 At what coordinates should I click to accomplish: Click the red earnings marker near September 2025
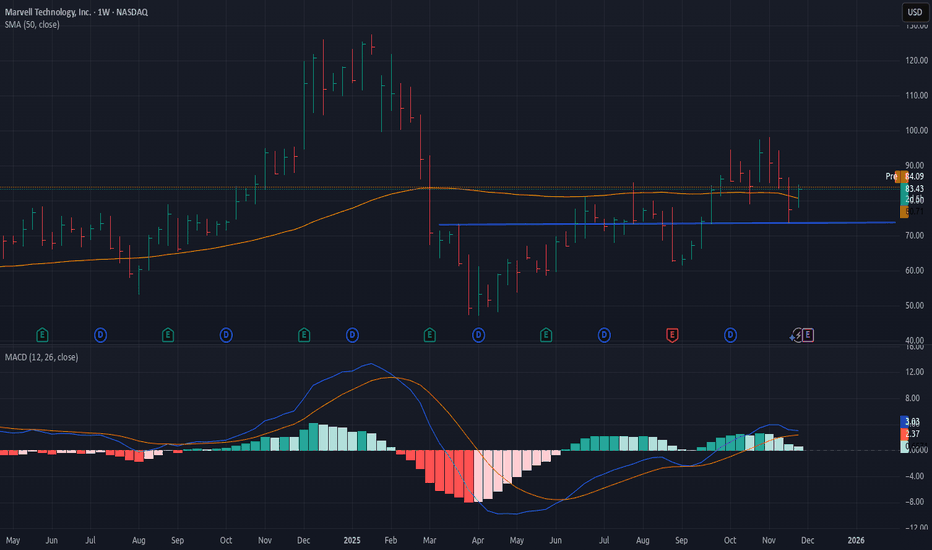click(x=672, y=333)
